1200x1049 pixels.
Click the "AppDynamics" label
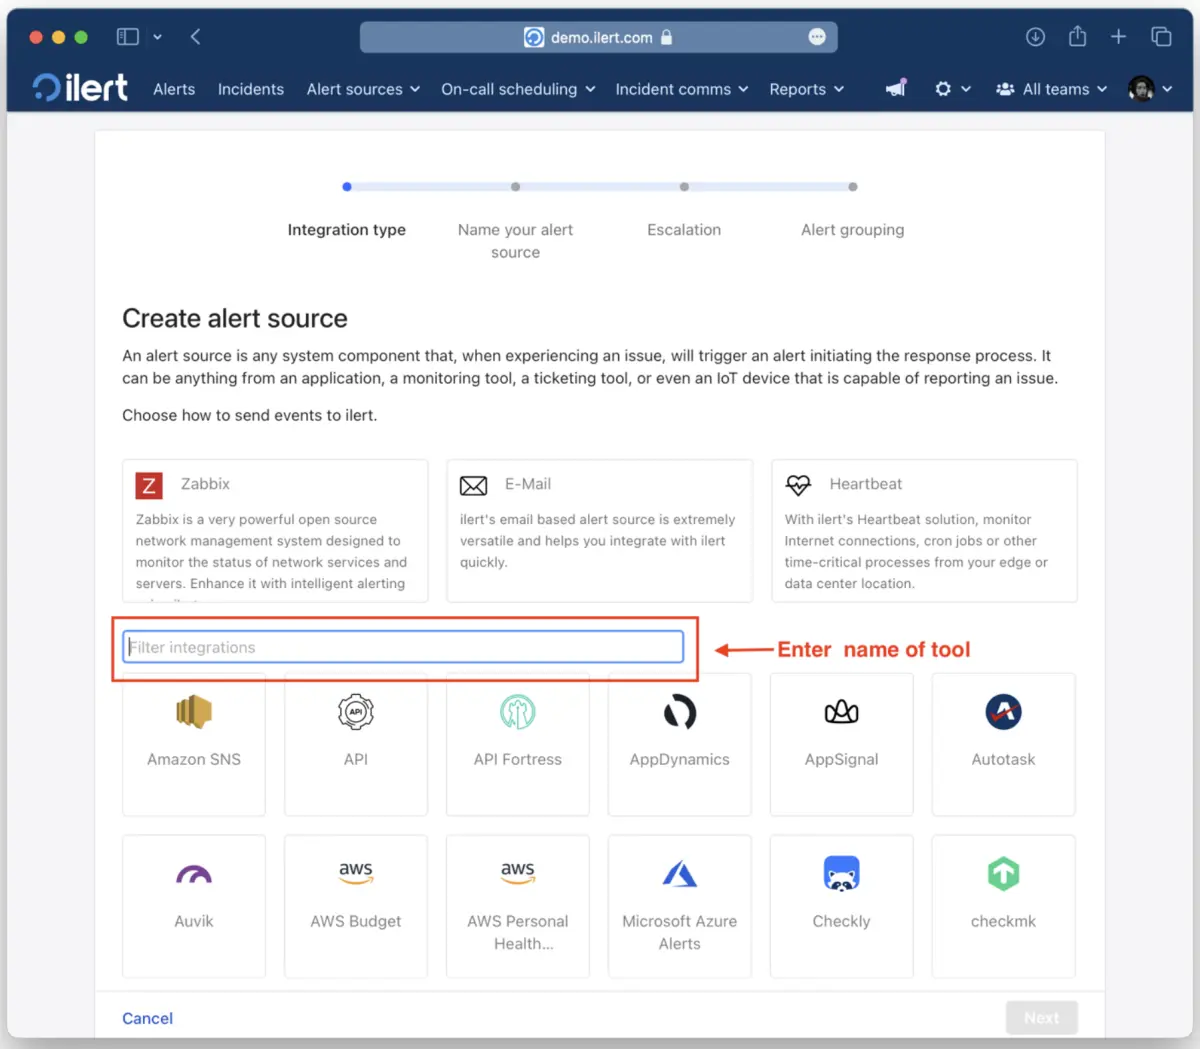coord(680,760)
